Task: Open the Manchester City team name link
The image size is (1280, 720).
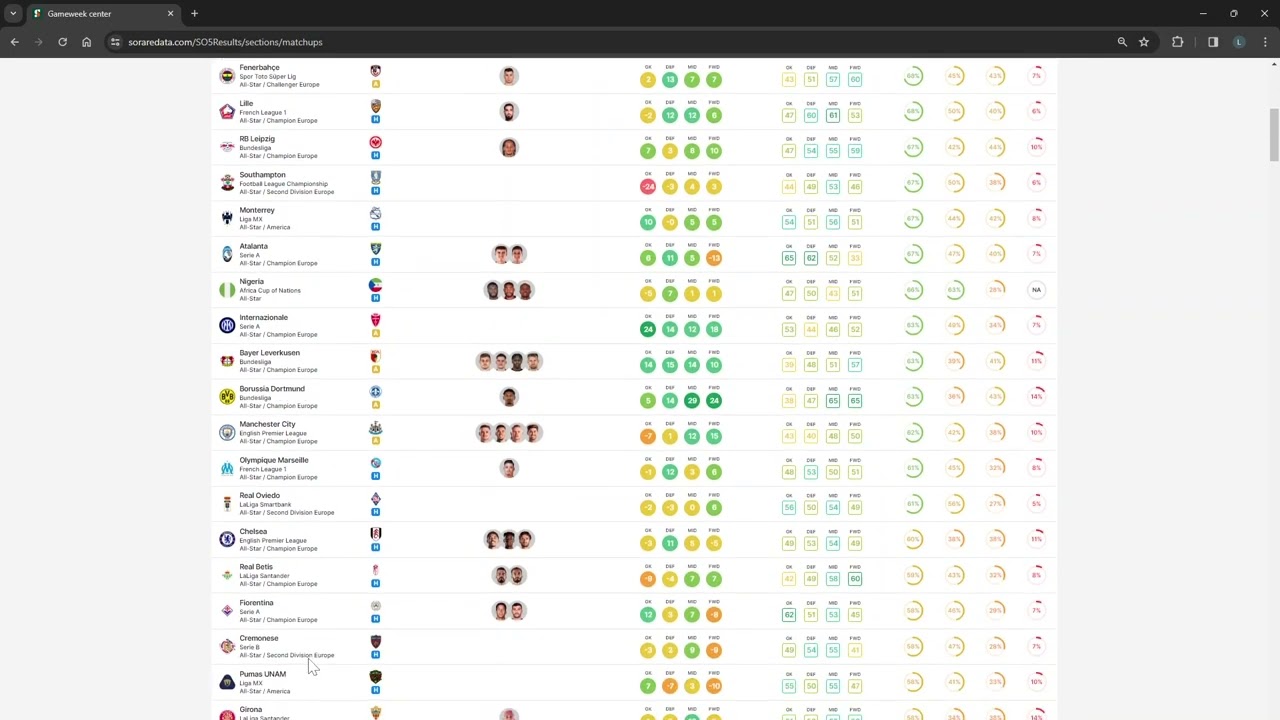Action: (267, 424)
